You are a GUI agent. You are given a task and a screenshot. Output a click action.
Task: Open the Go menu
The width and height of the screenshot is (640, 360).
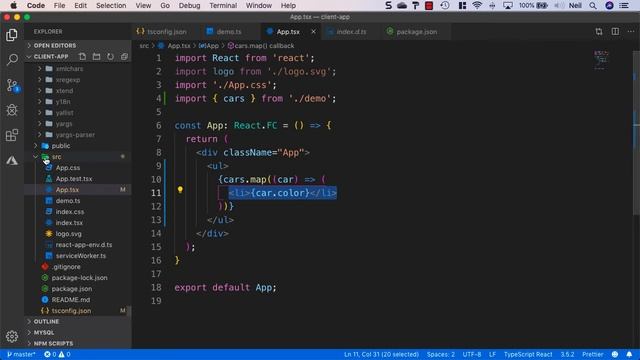coord(165,6)
